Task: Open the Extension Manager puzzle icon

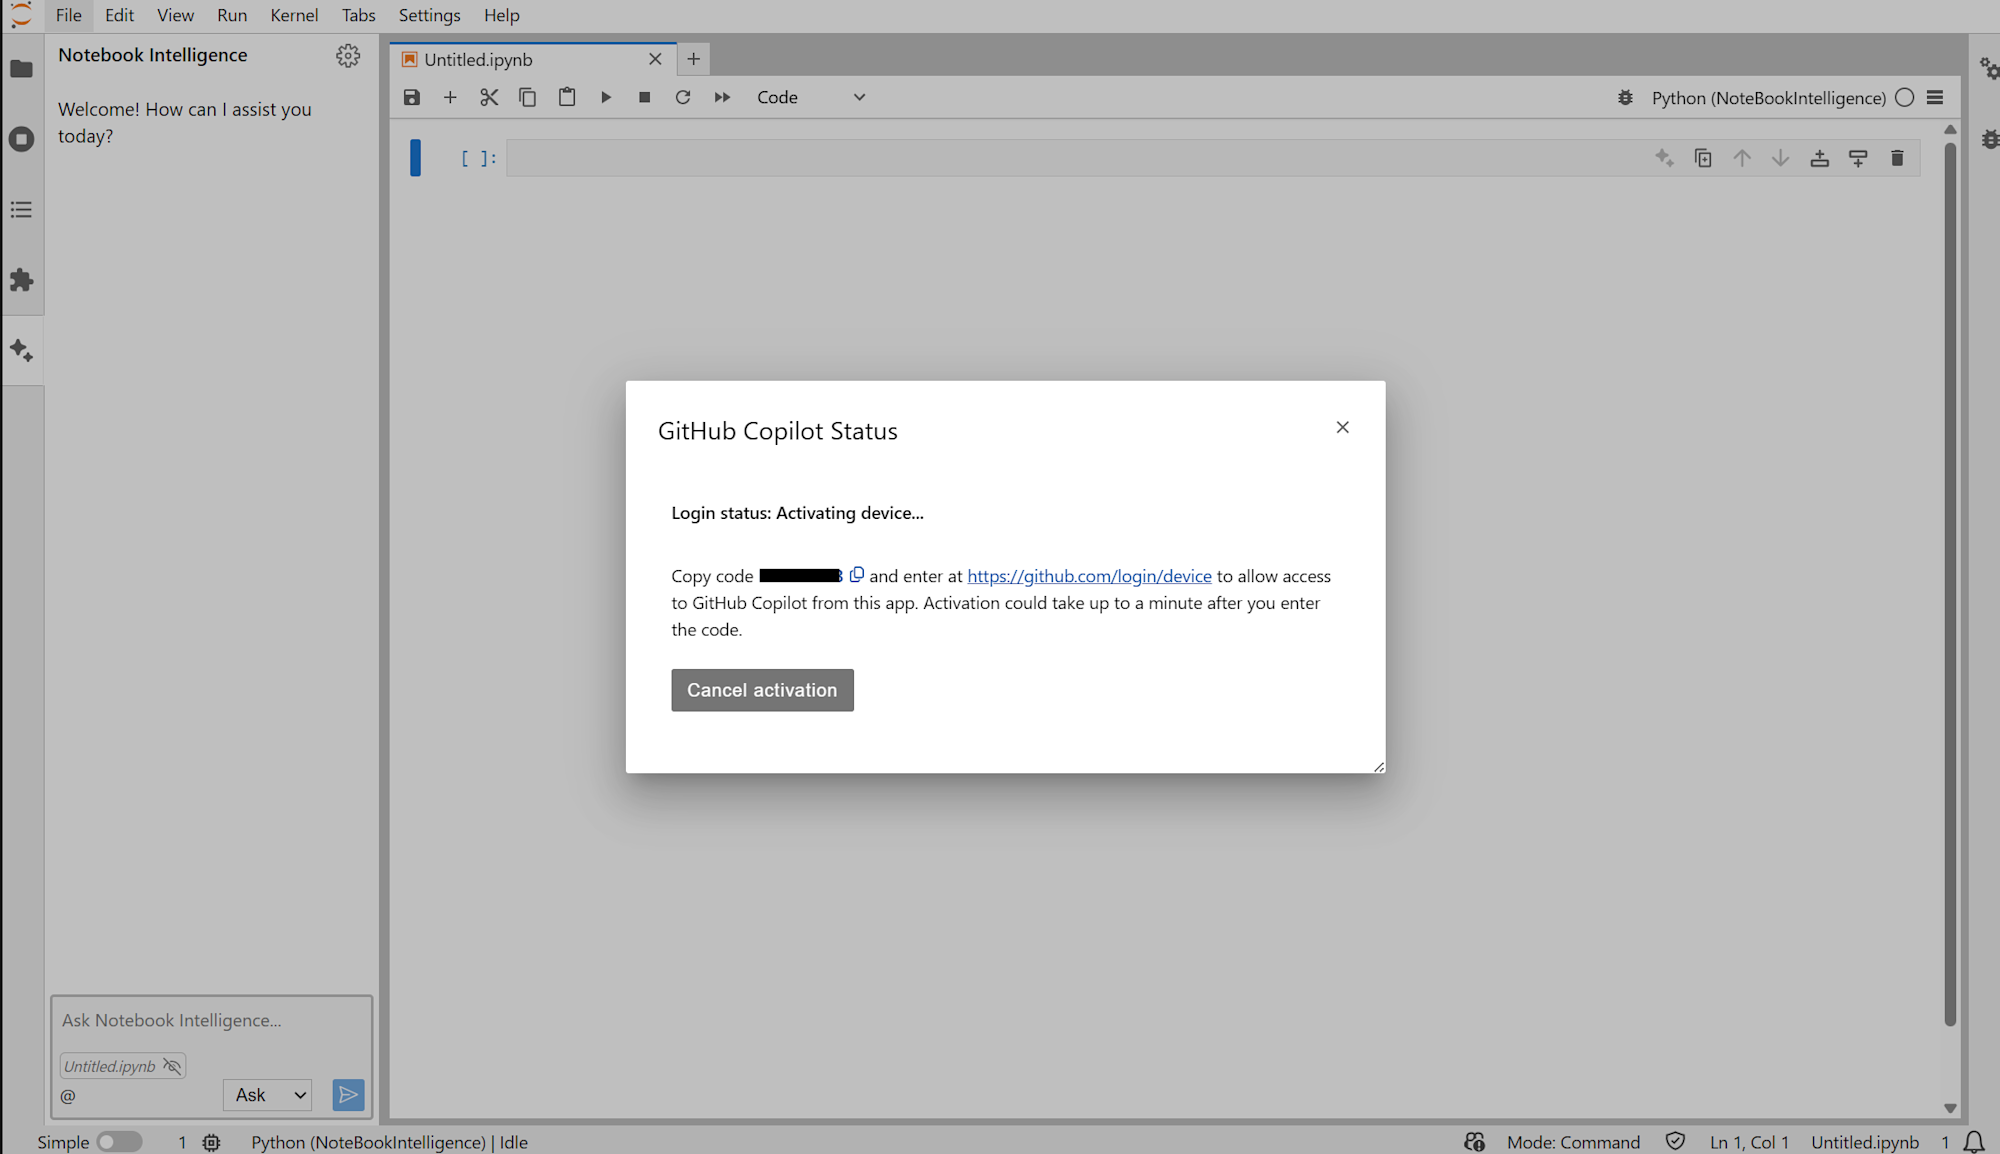Action: (21, 280)
